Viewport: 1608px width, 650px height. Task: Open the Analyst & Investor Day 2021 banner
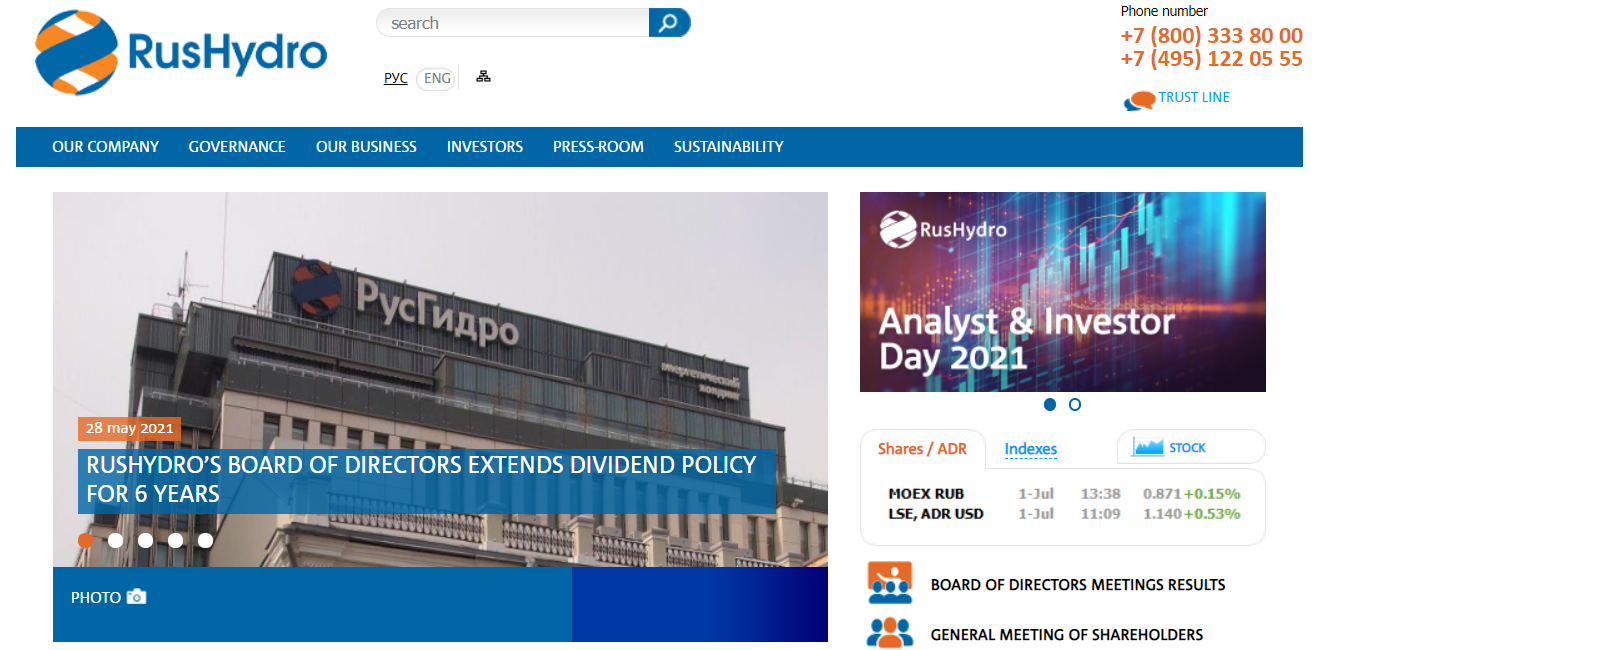pyautogui.click(x=1063, y=292)
